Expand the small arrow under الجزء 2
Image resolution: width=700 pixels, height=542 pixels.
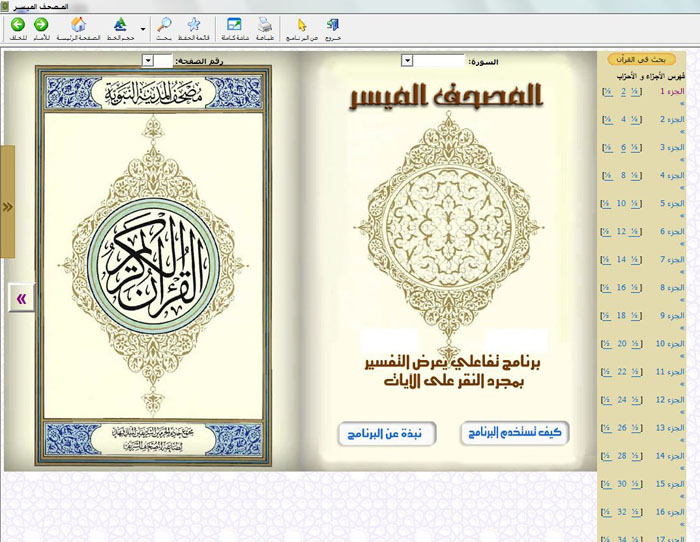click(x=682, y=132)
